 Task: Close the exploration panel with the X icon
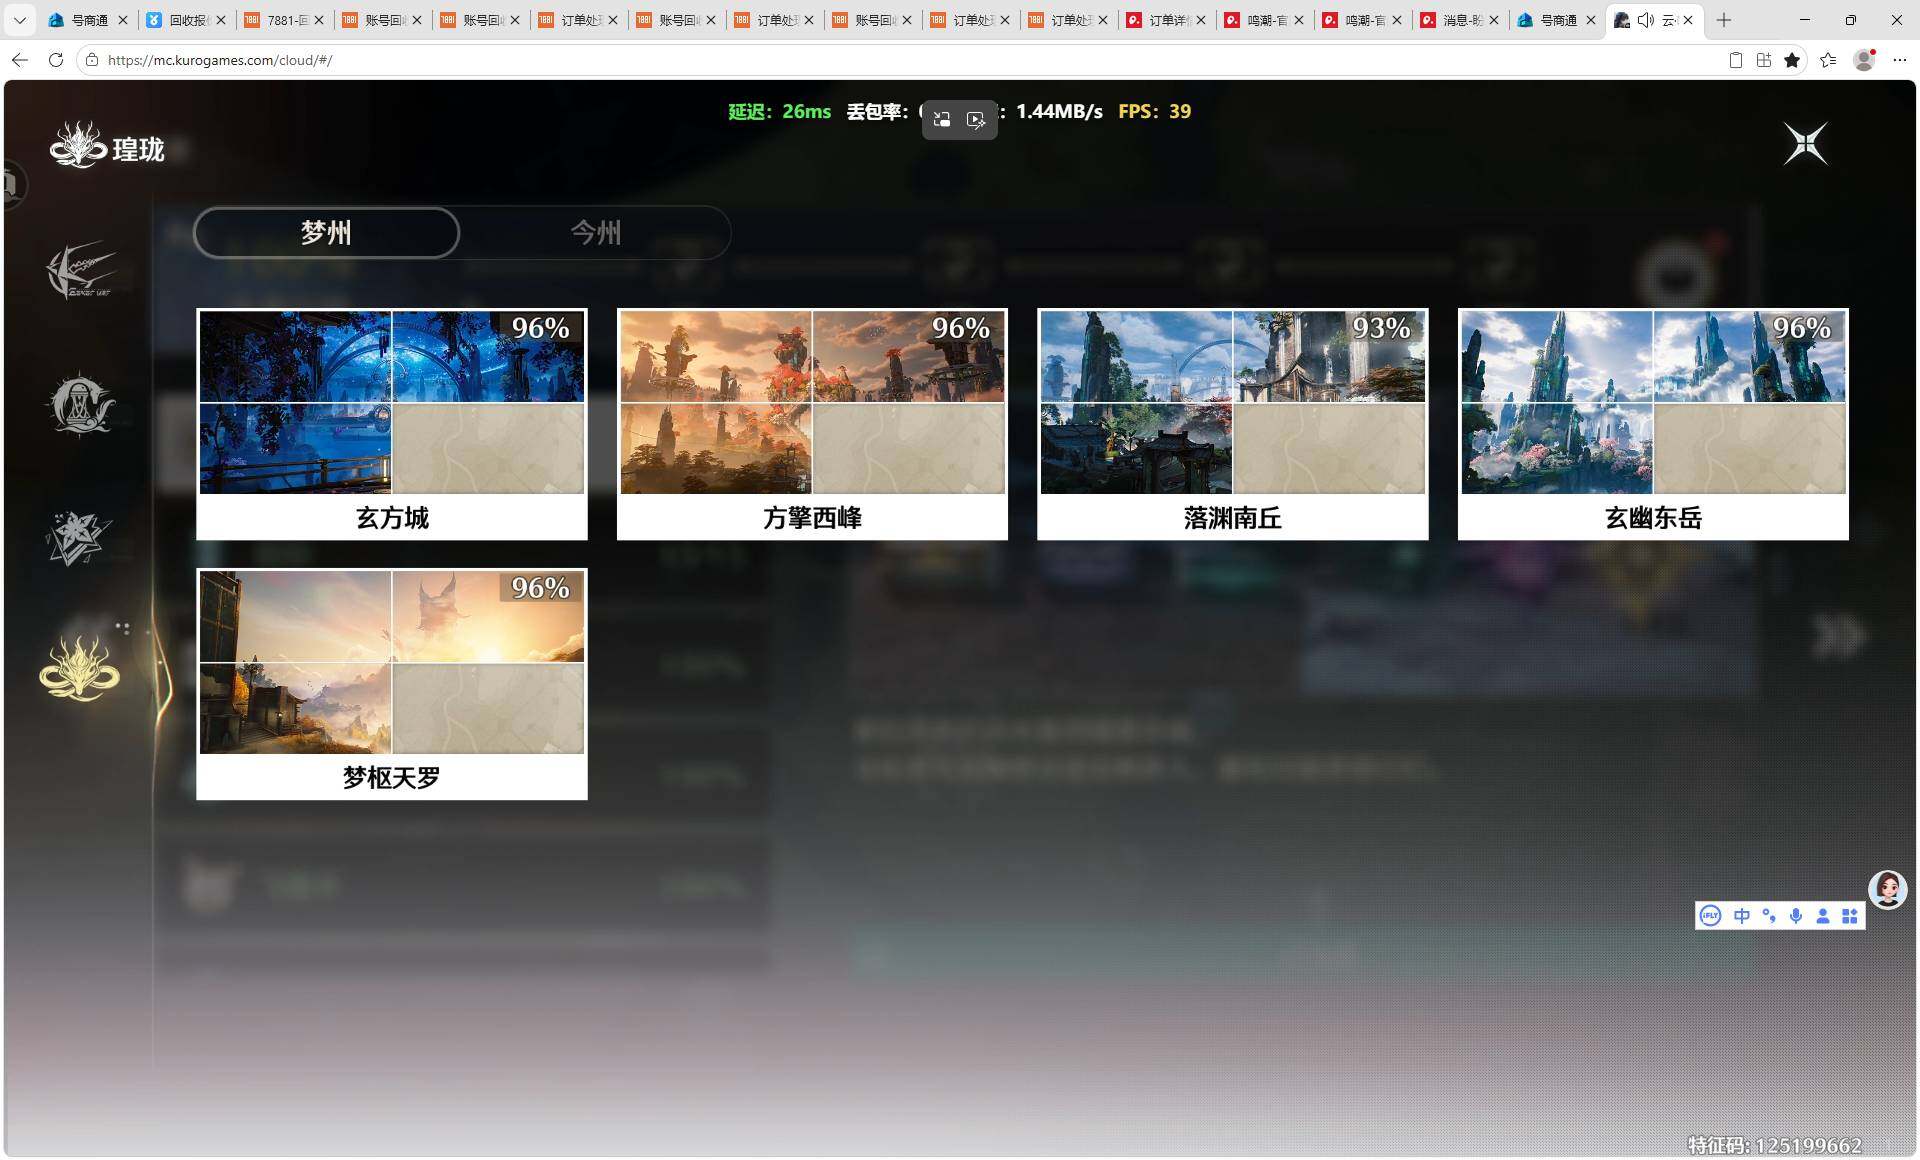[1806, 144]
